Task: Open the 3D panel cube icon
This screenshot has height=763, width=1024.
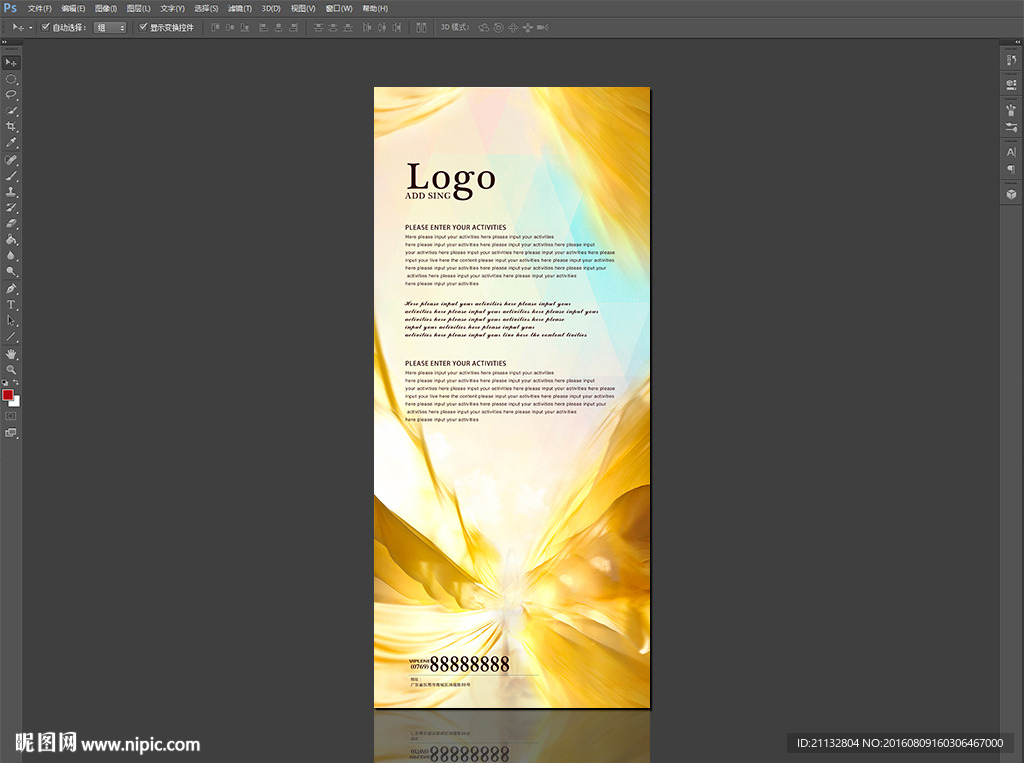Action: tap(1011, 194)
